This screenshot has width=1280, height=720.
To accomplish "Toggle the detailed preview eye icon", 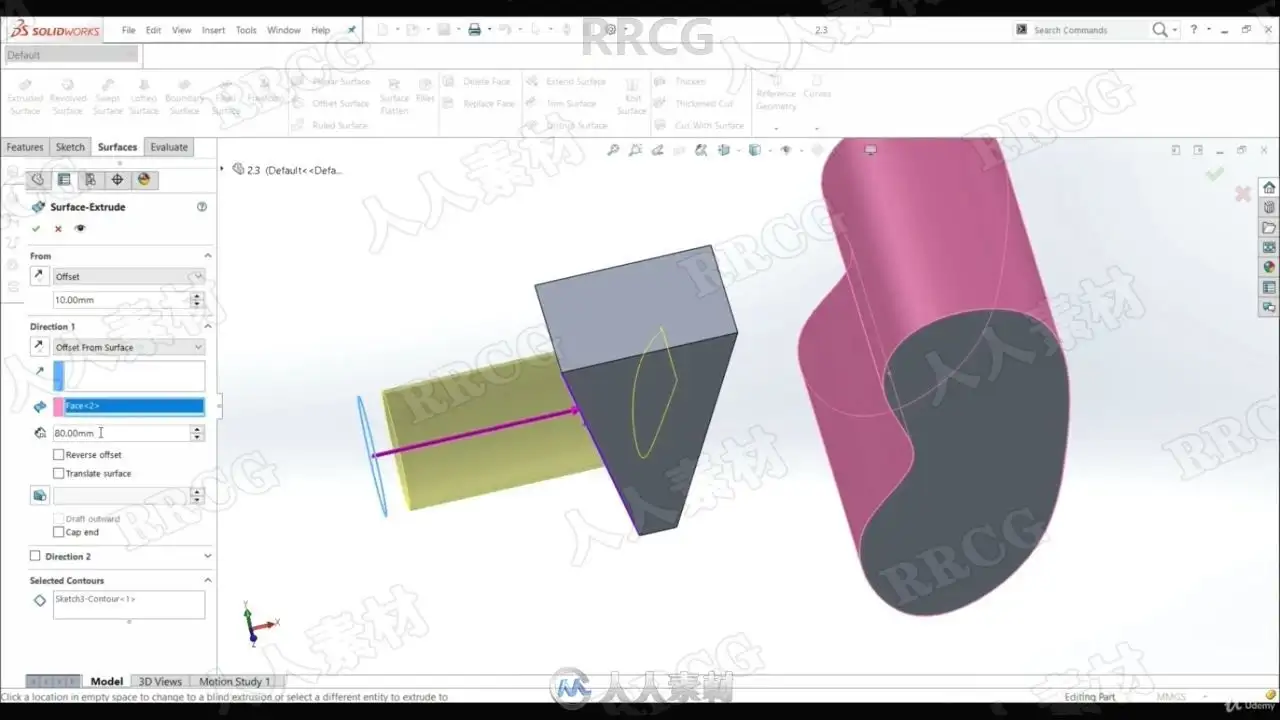I will pyautogui.click(x=80, y=229).
